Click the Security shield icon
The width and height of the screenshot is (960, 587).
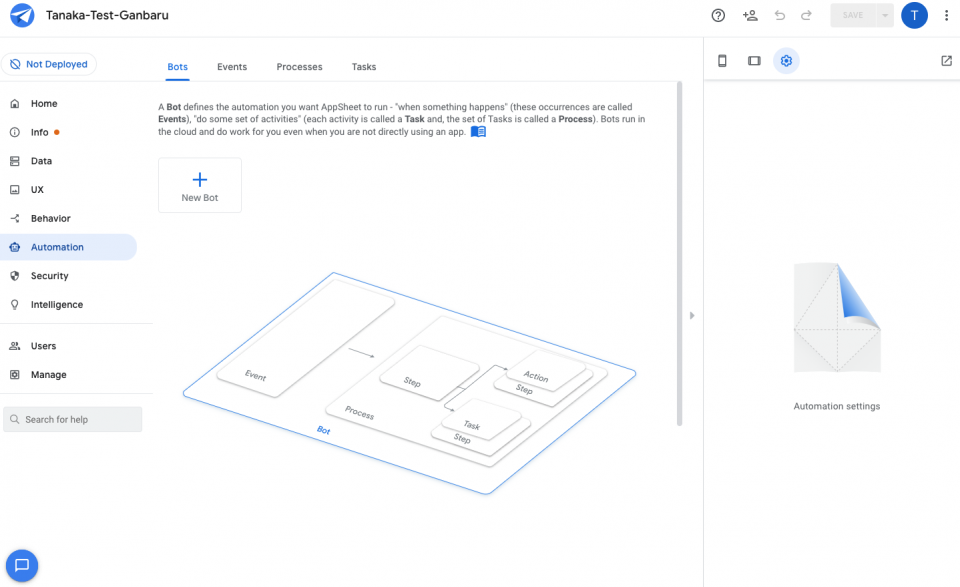pyautogui.click(x=15, y=276)
